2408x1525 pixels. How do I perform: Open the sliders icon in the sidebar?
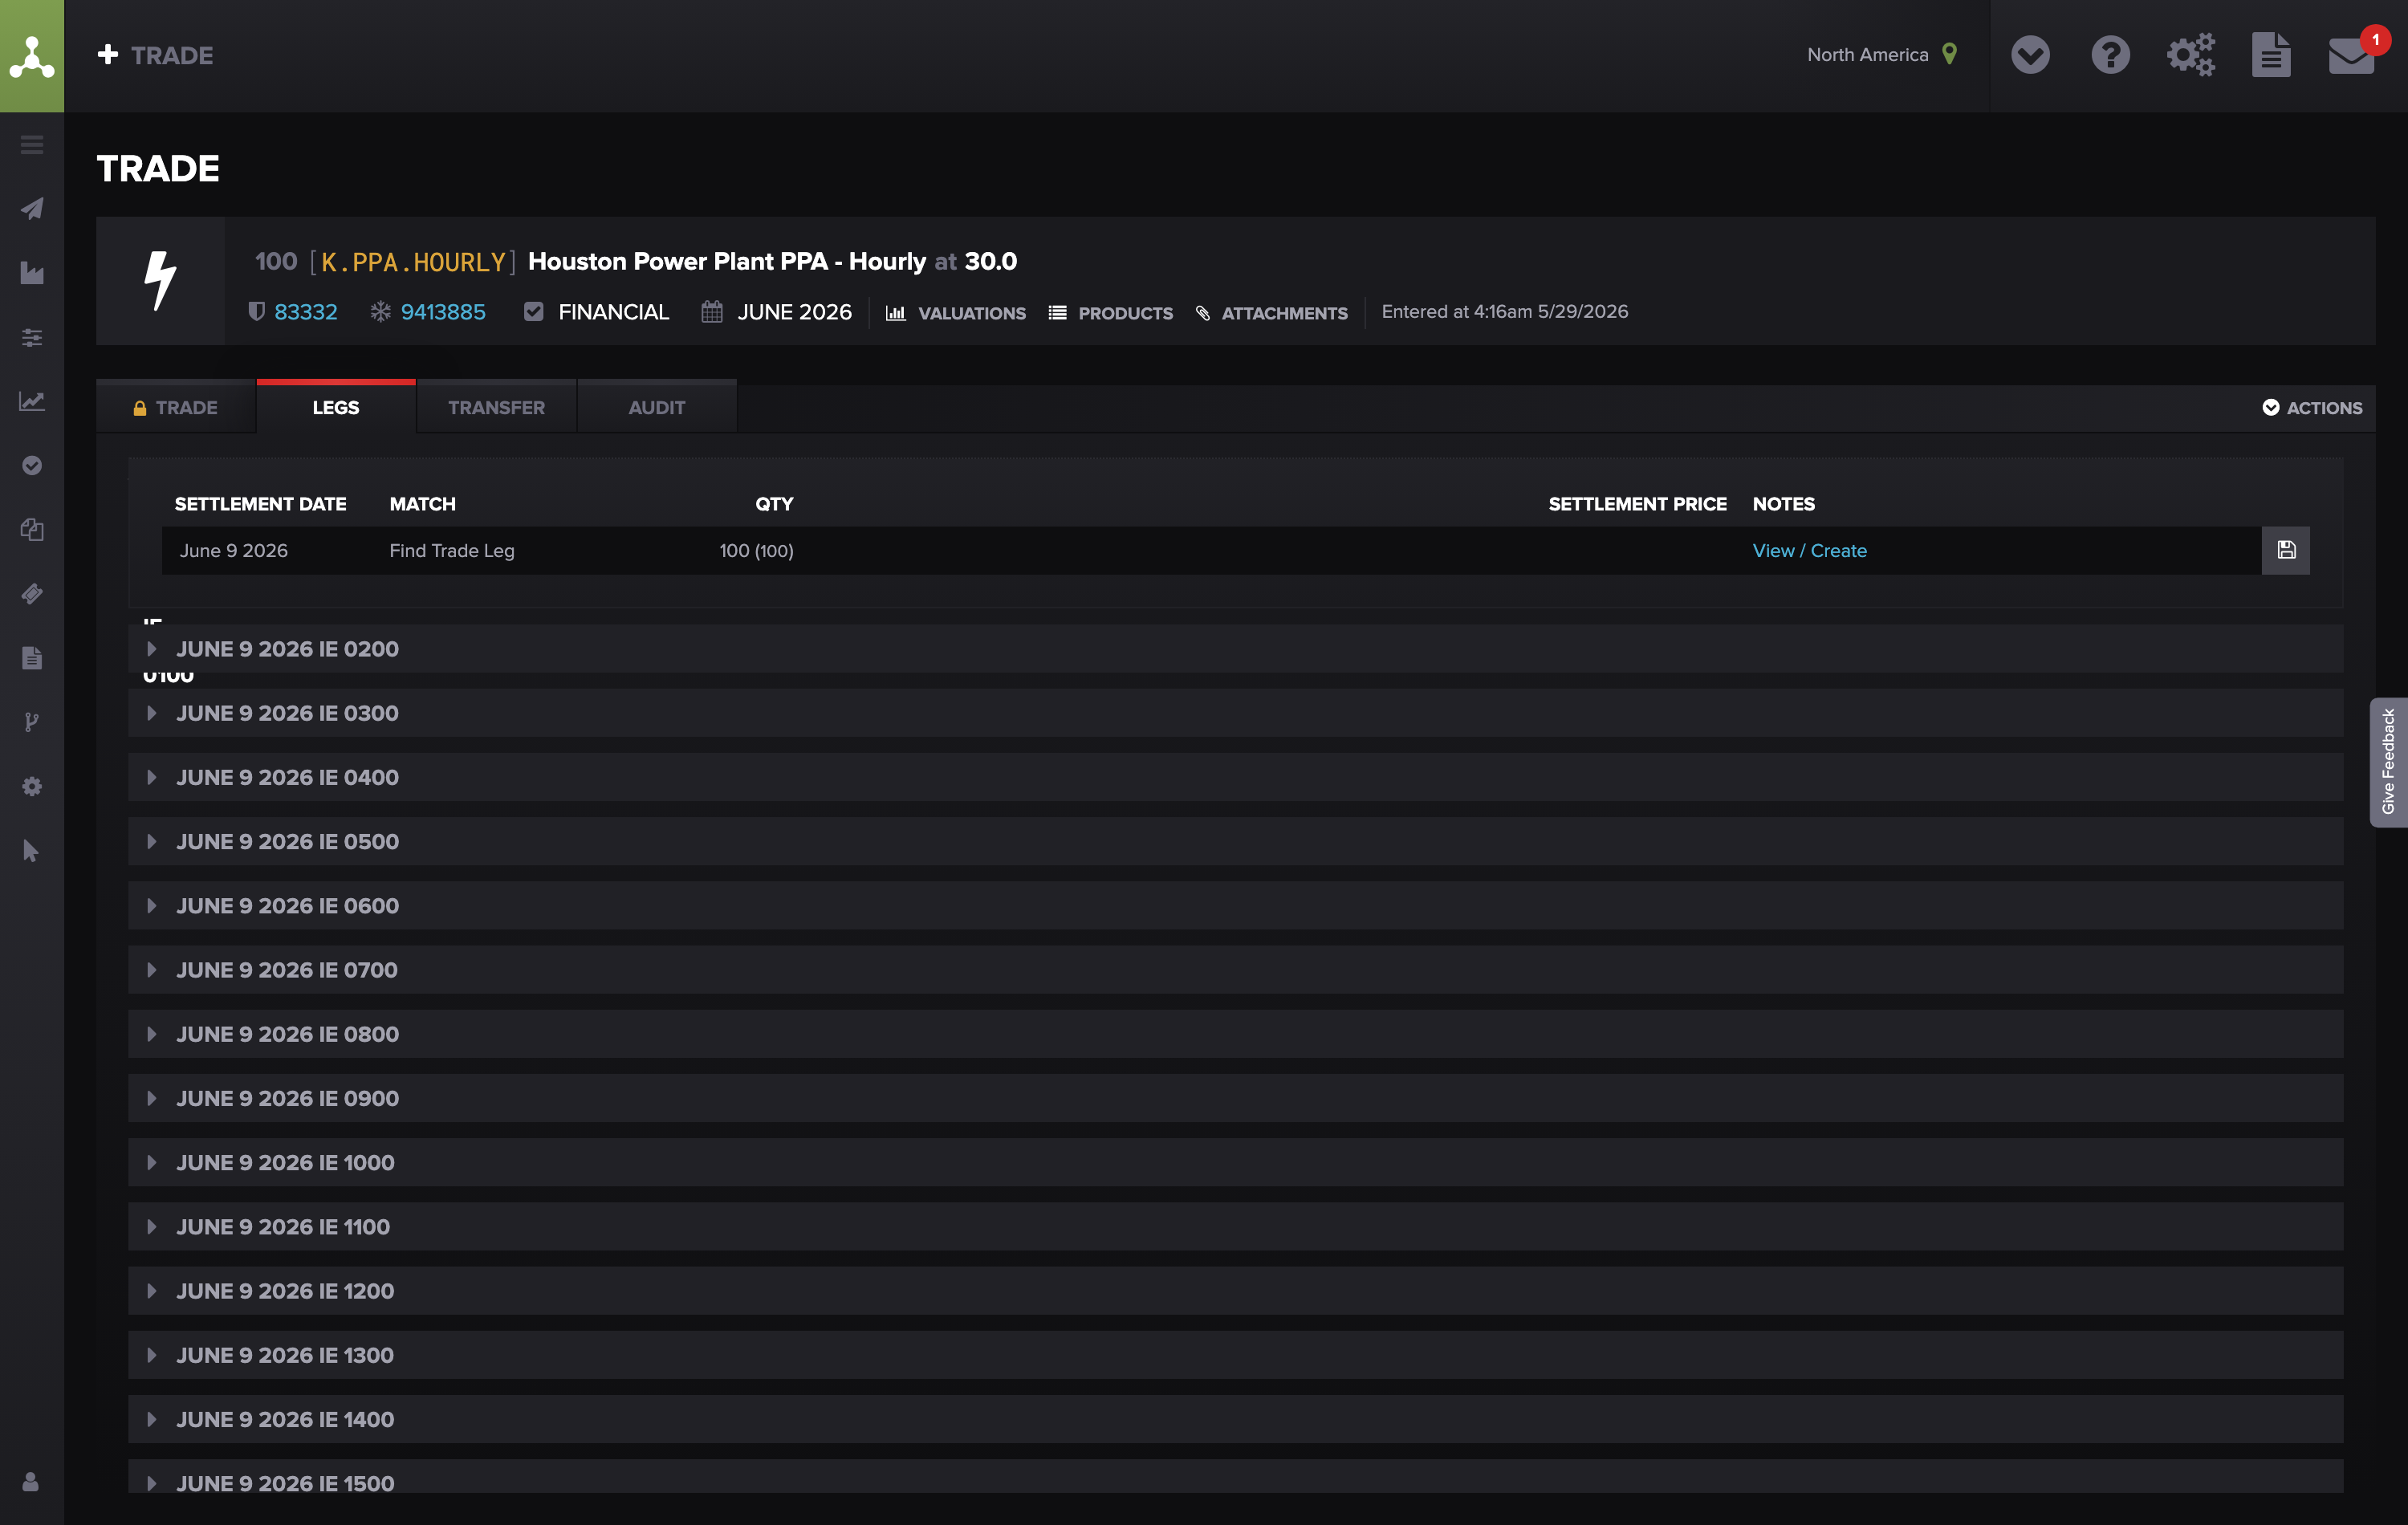pyautogui.click(x=32, y=337)
